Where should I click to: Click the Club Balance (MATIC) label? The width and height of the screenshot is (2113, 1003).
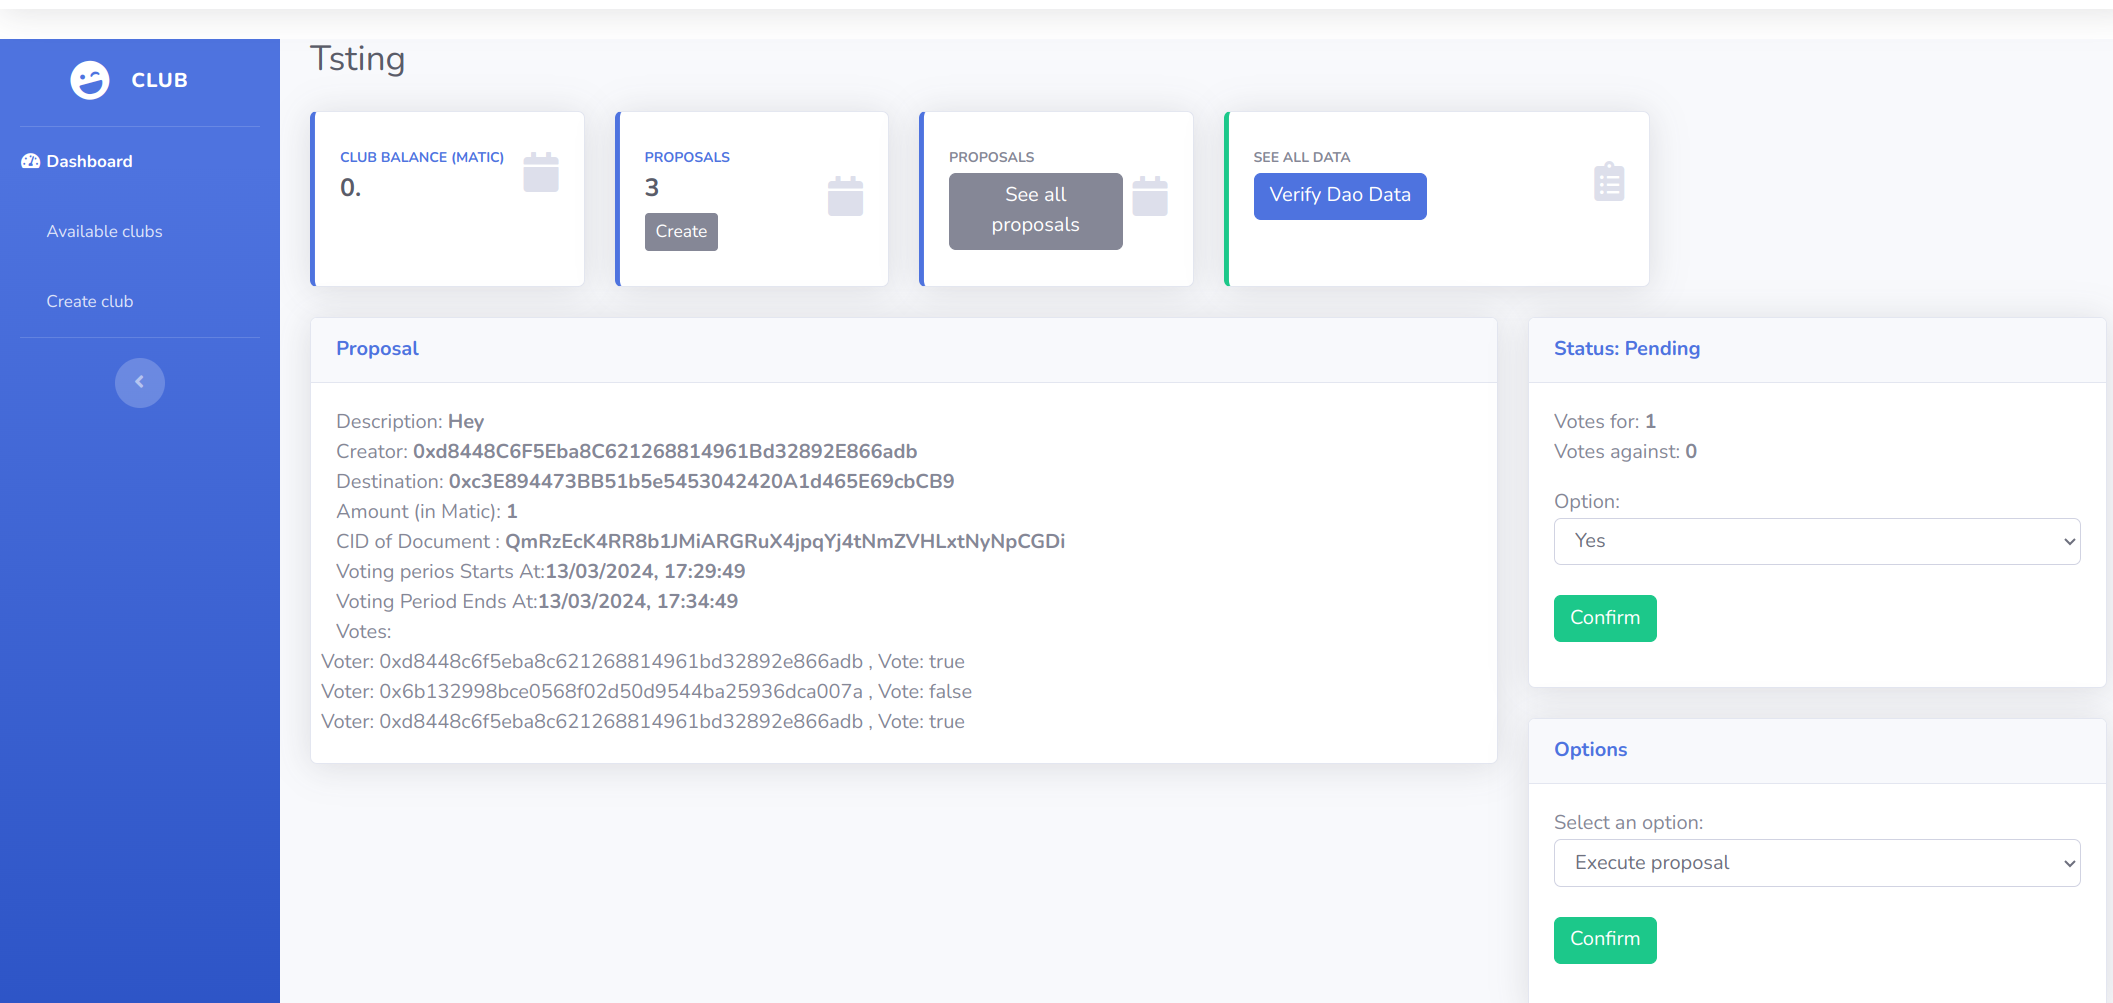(422, 157)
